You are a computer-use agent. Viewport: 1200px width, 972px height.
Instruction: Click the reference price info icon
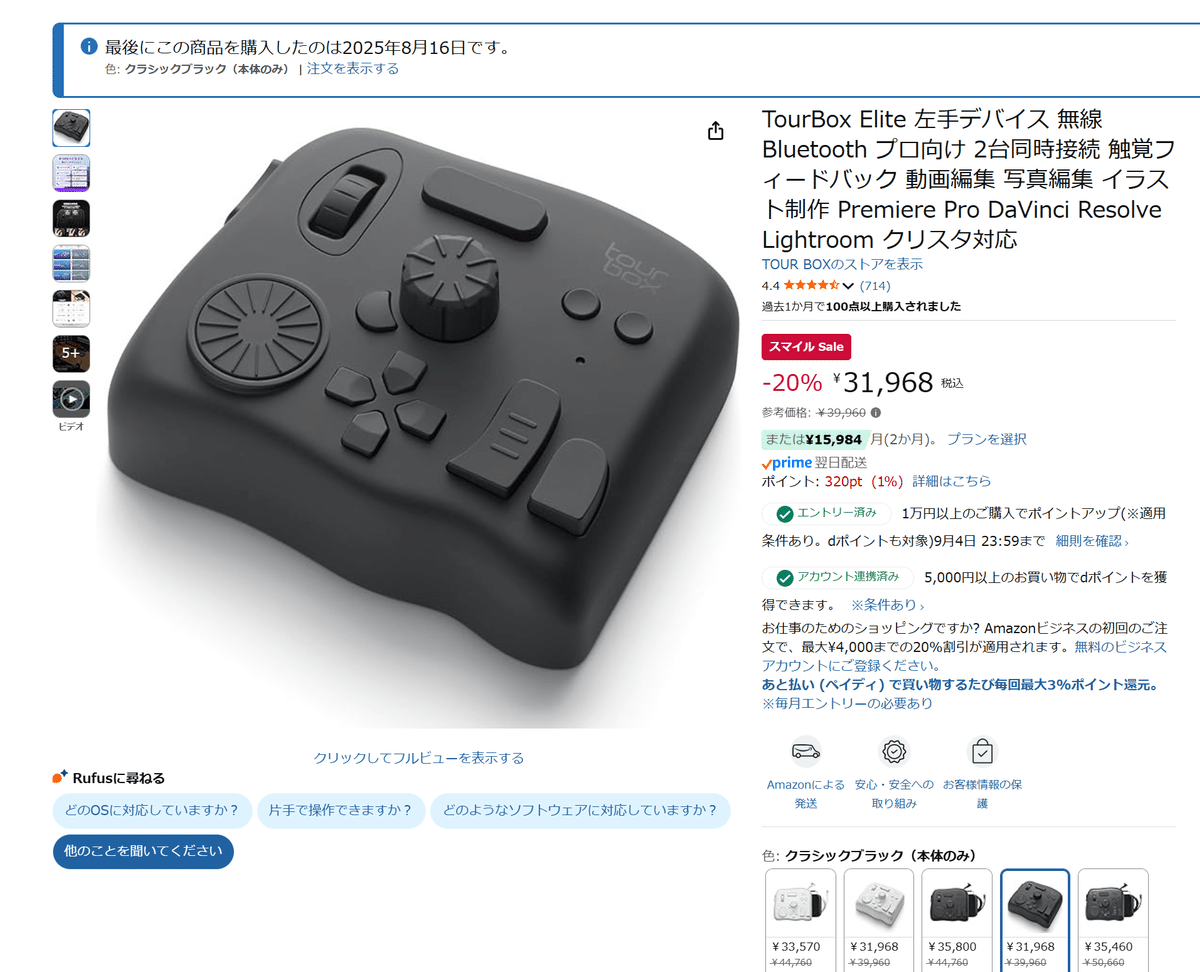click(875, 412)
